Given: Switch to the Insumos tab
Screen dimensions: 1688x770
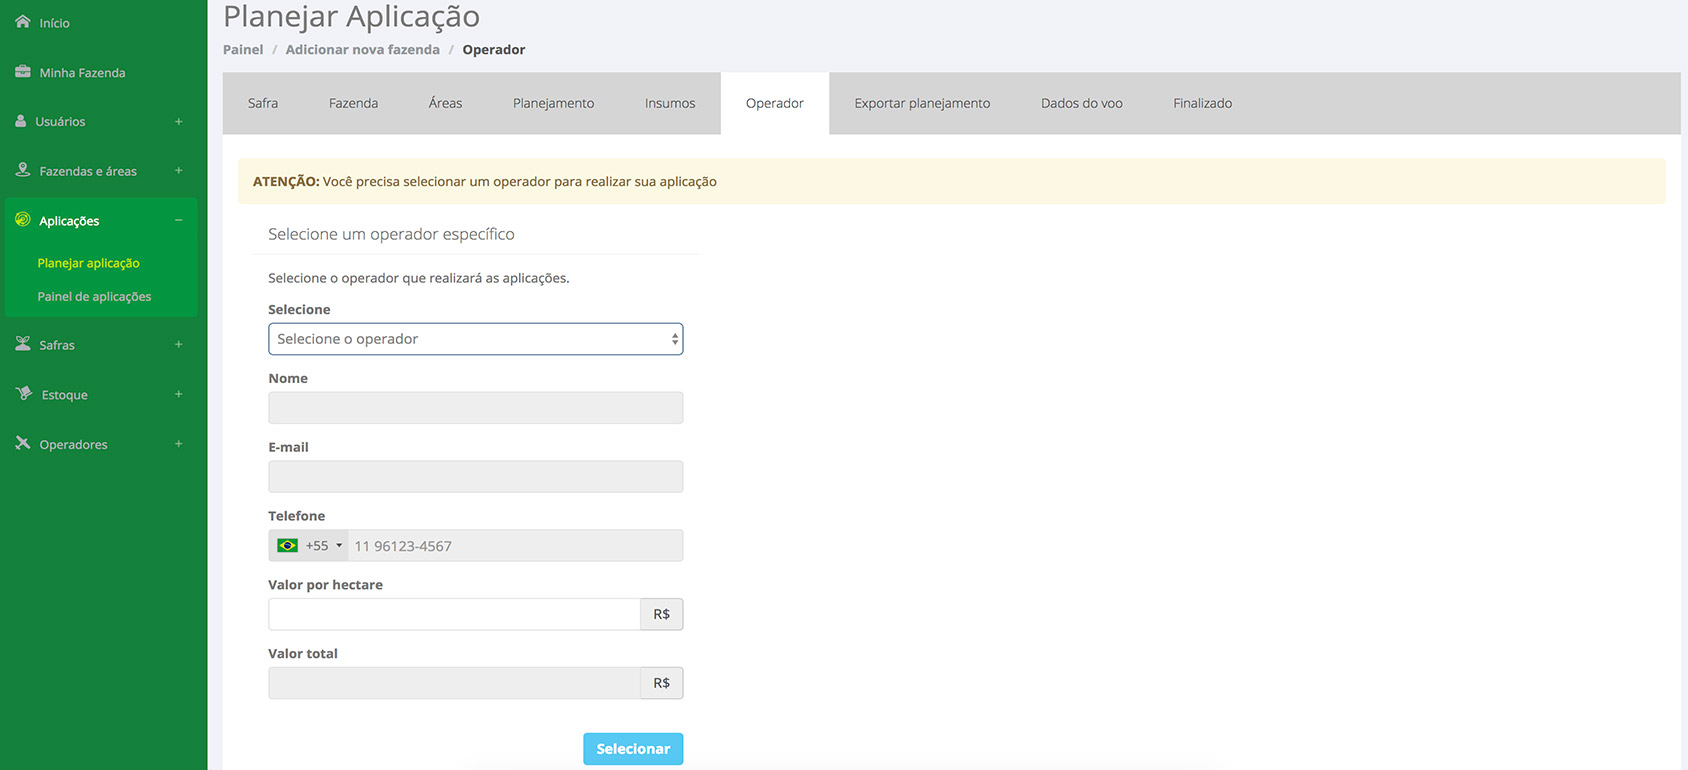Looking at the screenshot, I should point(669,103).
